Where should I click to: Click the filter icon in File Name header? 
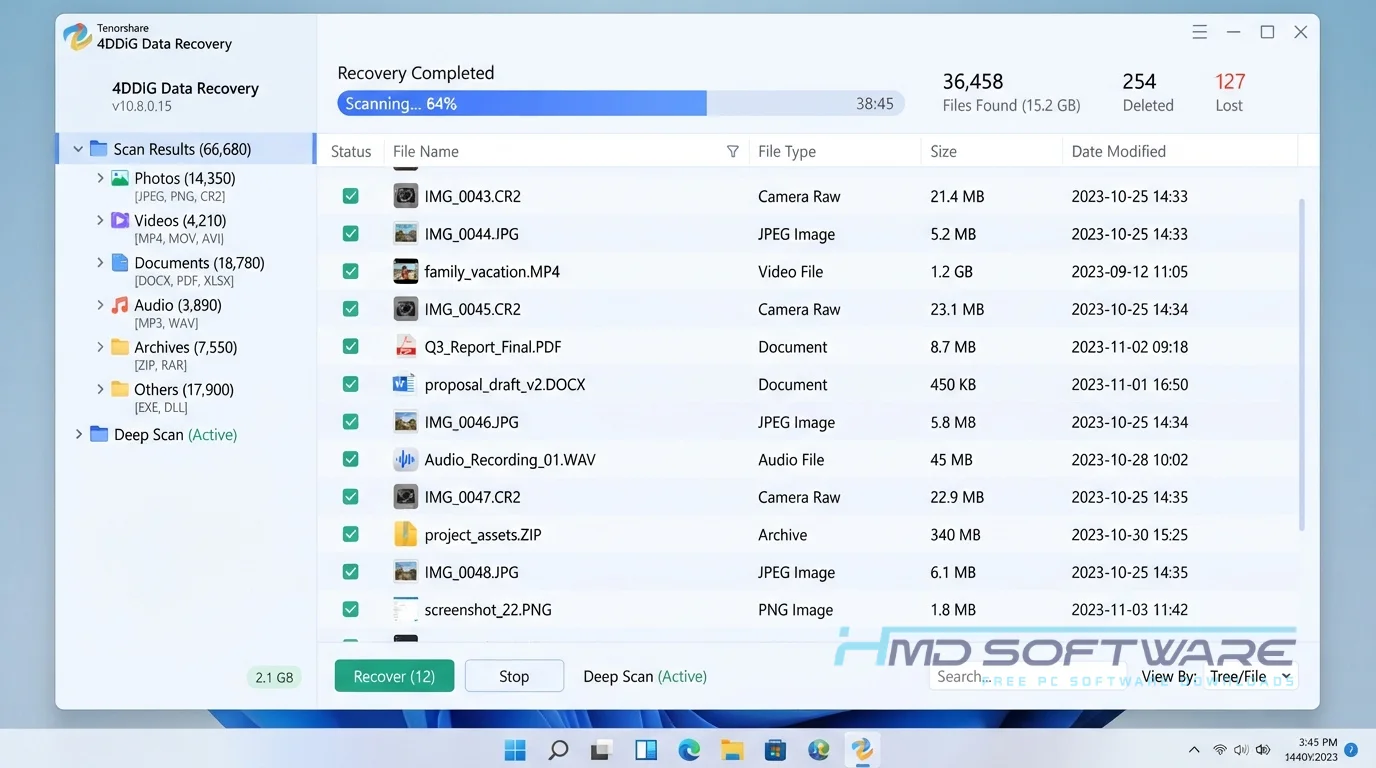733,152
